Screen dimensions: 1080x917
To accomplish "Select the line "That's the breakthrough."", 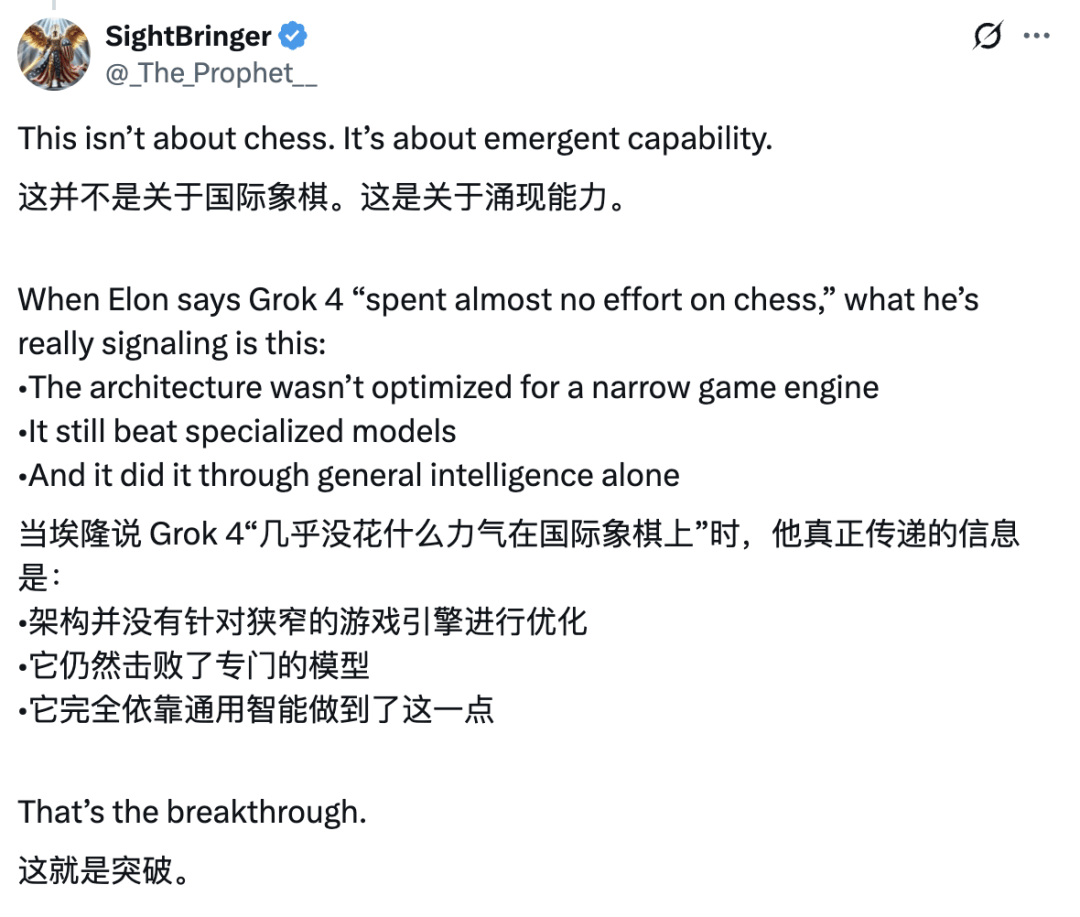I will (x=192, y=812).
